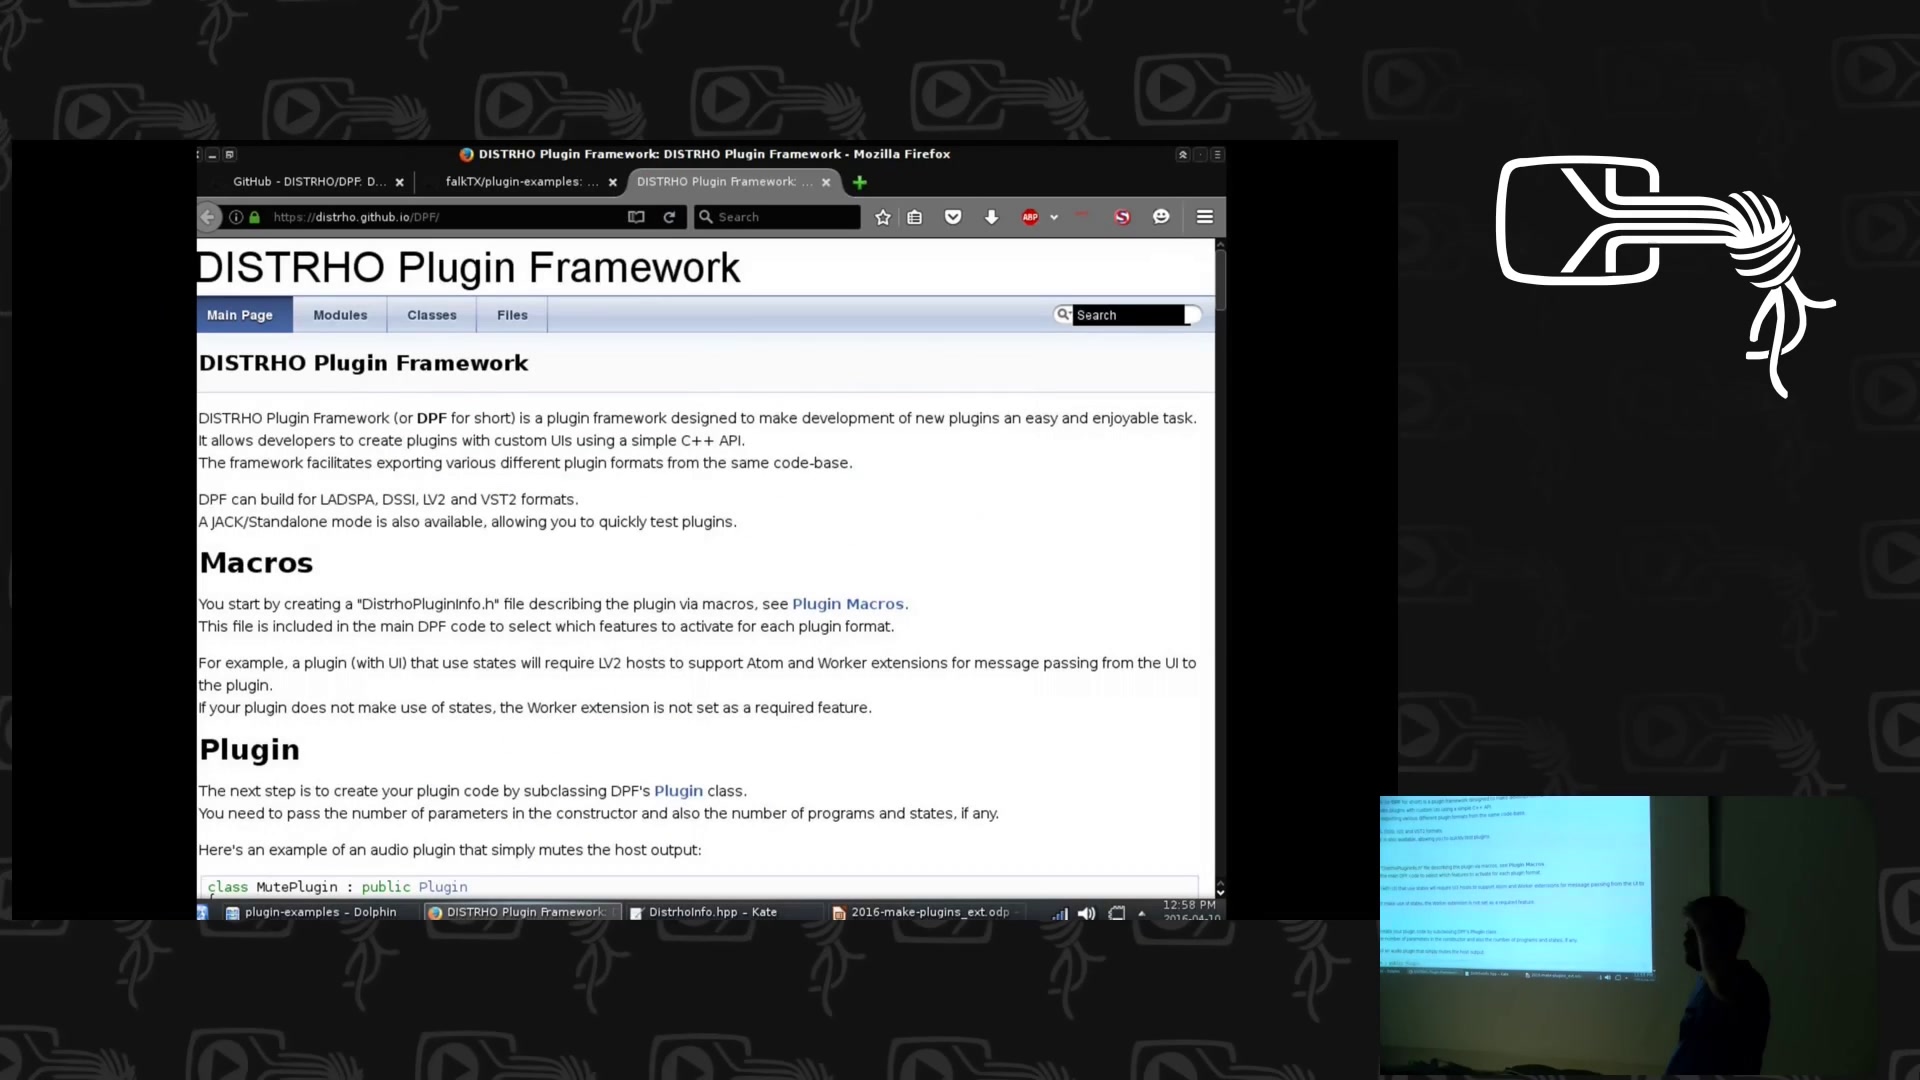Click the network signal tray icon
The image size is (1920, 1080).
point(1060,913)
